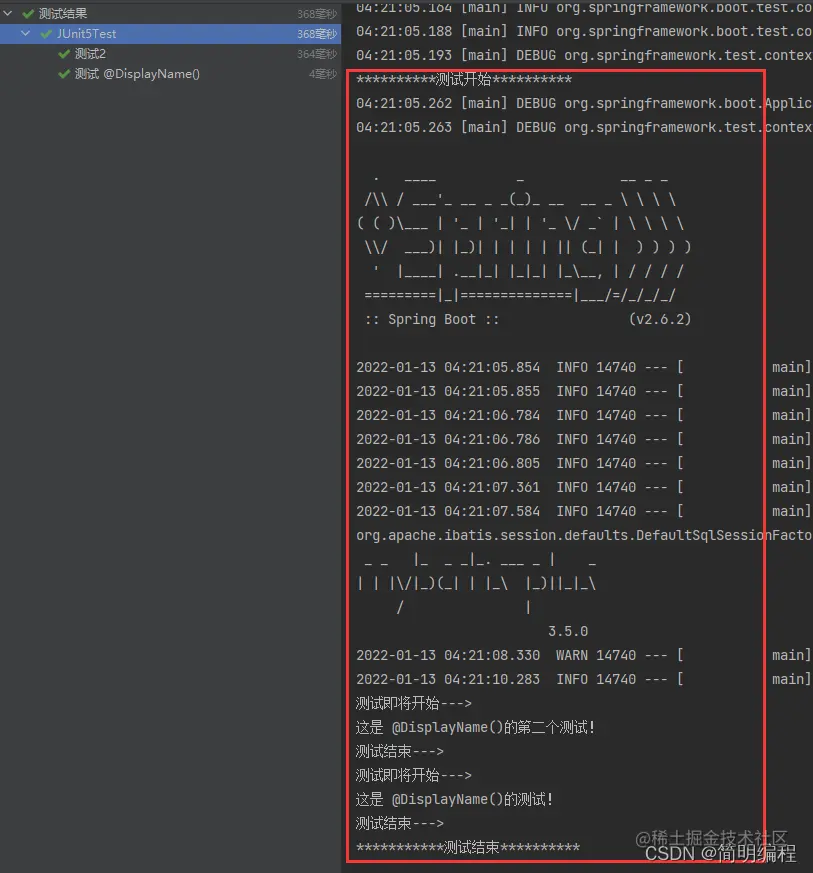Collapse the JUnit5Test tree node
The width and height of the screenshot is (813, 873).
[26, 33]
